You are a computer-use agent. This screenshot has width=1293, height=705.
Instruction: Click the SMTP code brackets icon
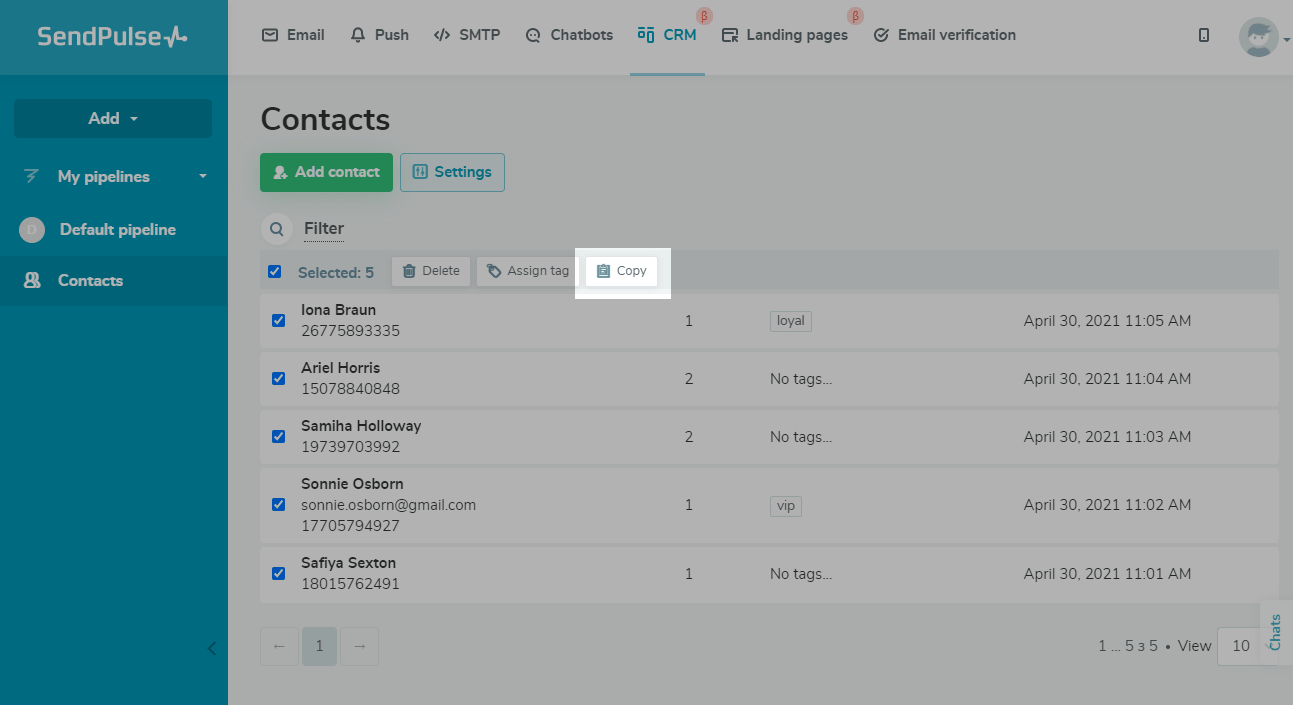[x=442, y=35]
